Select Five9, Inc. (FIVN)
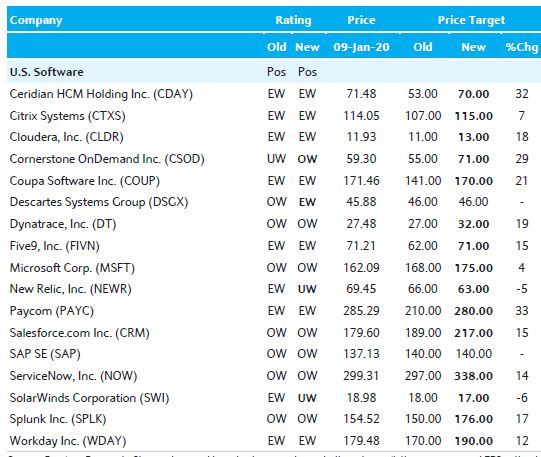The image size is (541, 457). (x=55, y=246)
